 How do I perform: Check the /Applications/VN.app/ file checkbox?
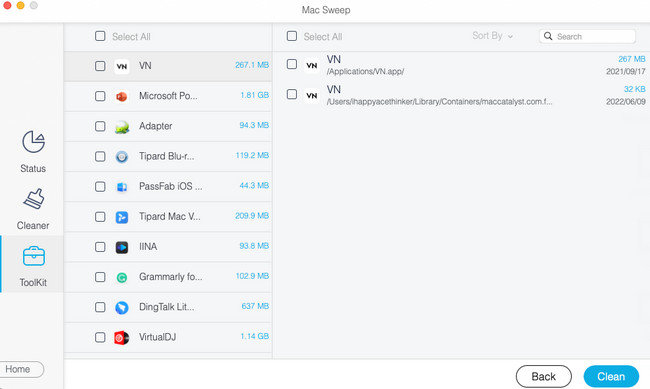pyautogui.click(x=292, y=64)
